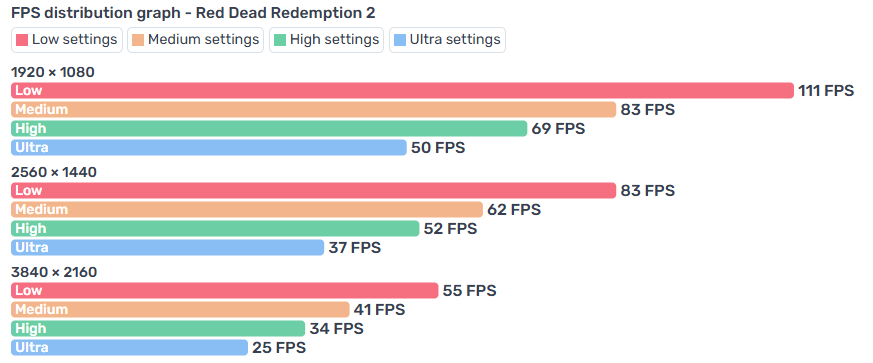The height and width of the screenshot is (363, 873).
Task: Click the blue Ultra settings color swatch
Action: [x=400, y=40]
